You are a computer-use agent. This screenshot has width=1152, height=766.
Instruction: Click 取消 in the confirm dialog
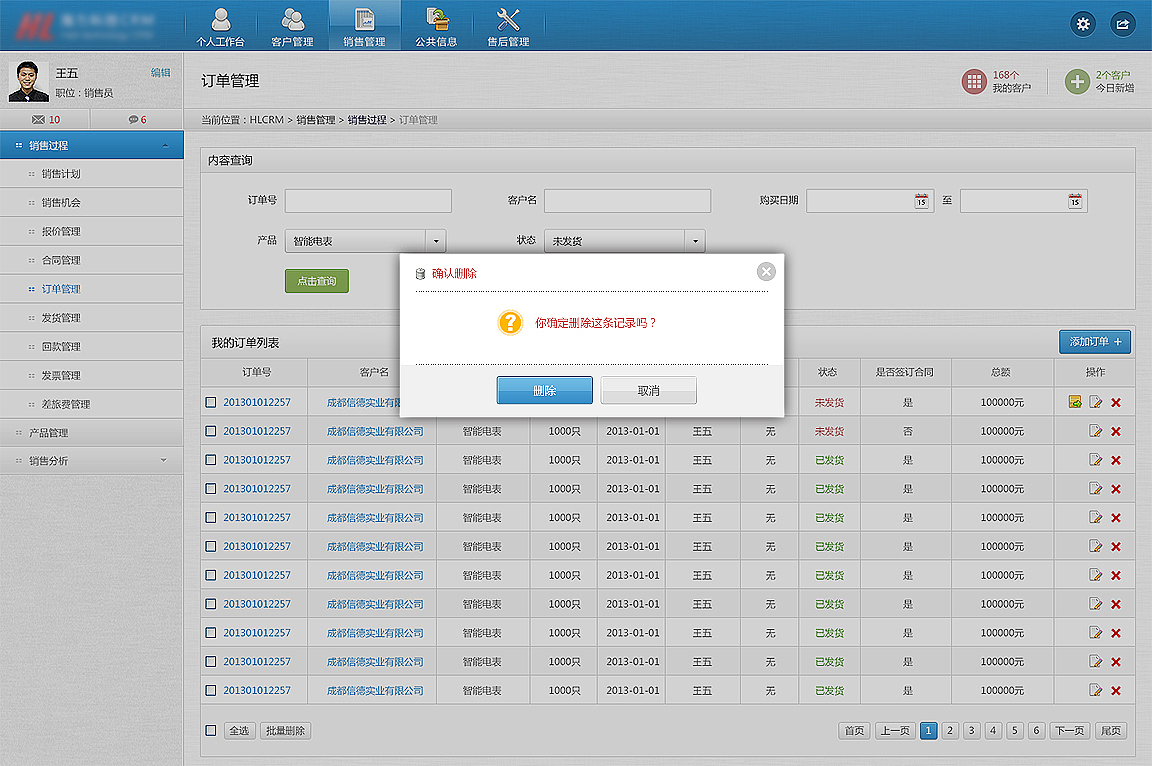tap(648, 390)
